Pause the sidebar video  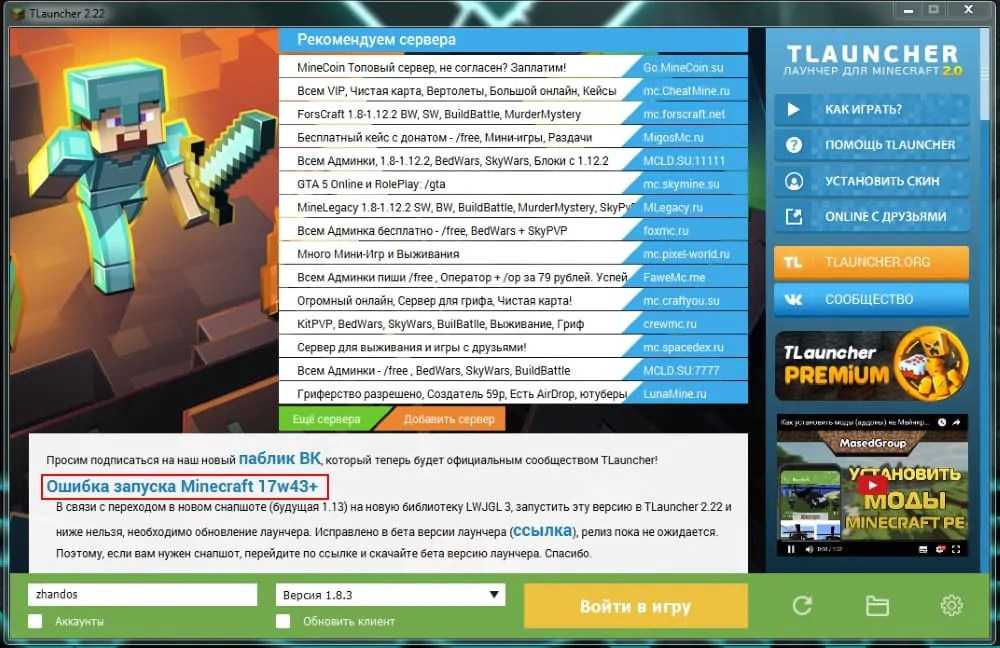point(791,549)
